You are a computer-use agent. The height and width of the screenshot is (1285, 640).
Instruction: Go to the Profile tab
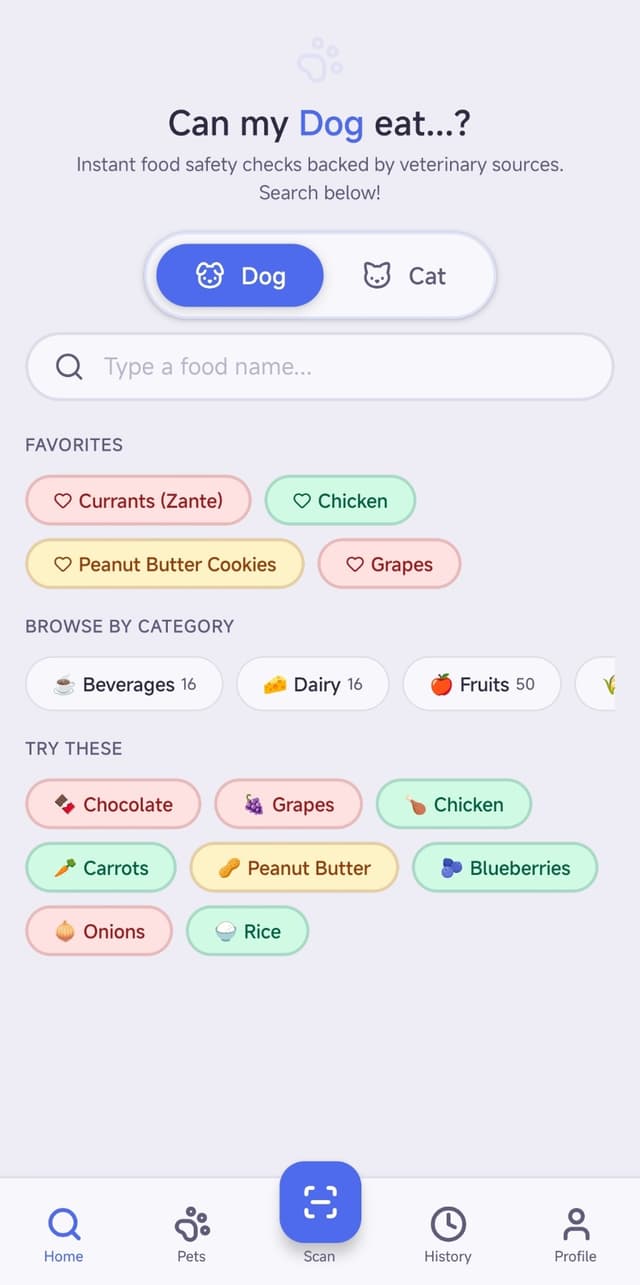tap(575, 1234)
